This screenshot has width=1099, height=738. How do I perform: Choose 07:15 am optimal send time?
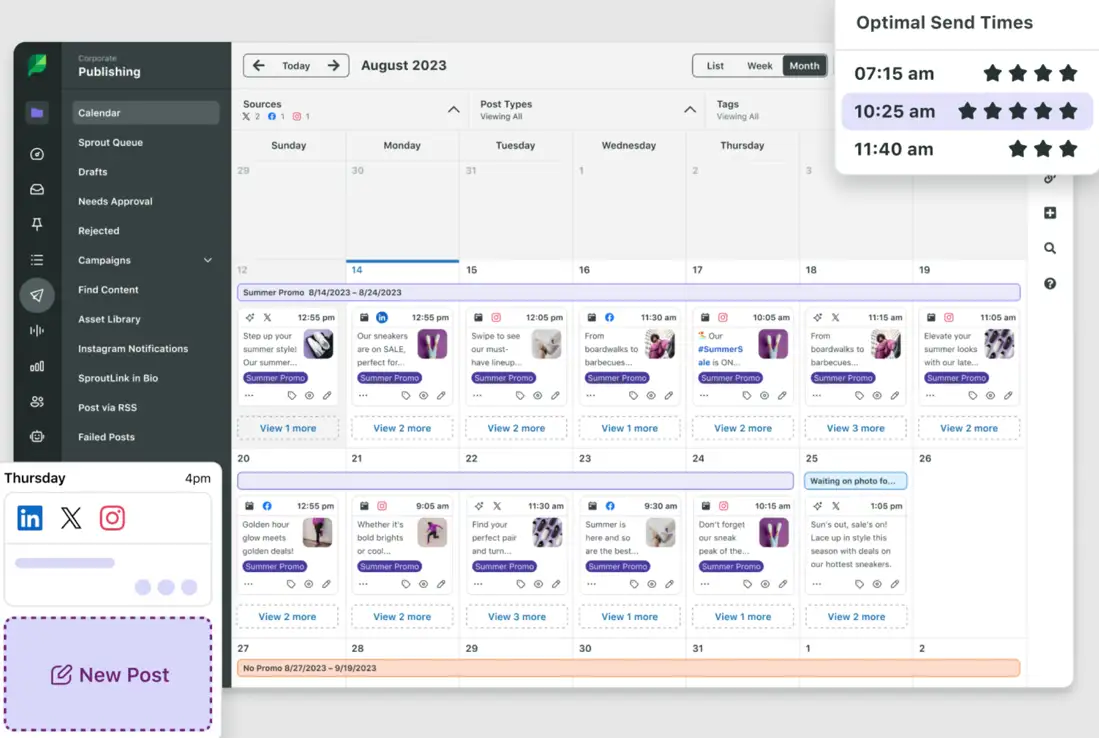[x=967, y=73]
